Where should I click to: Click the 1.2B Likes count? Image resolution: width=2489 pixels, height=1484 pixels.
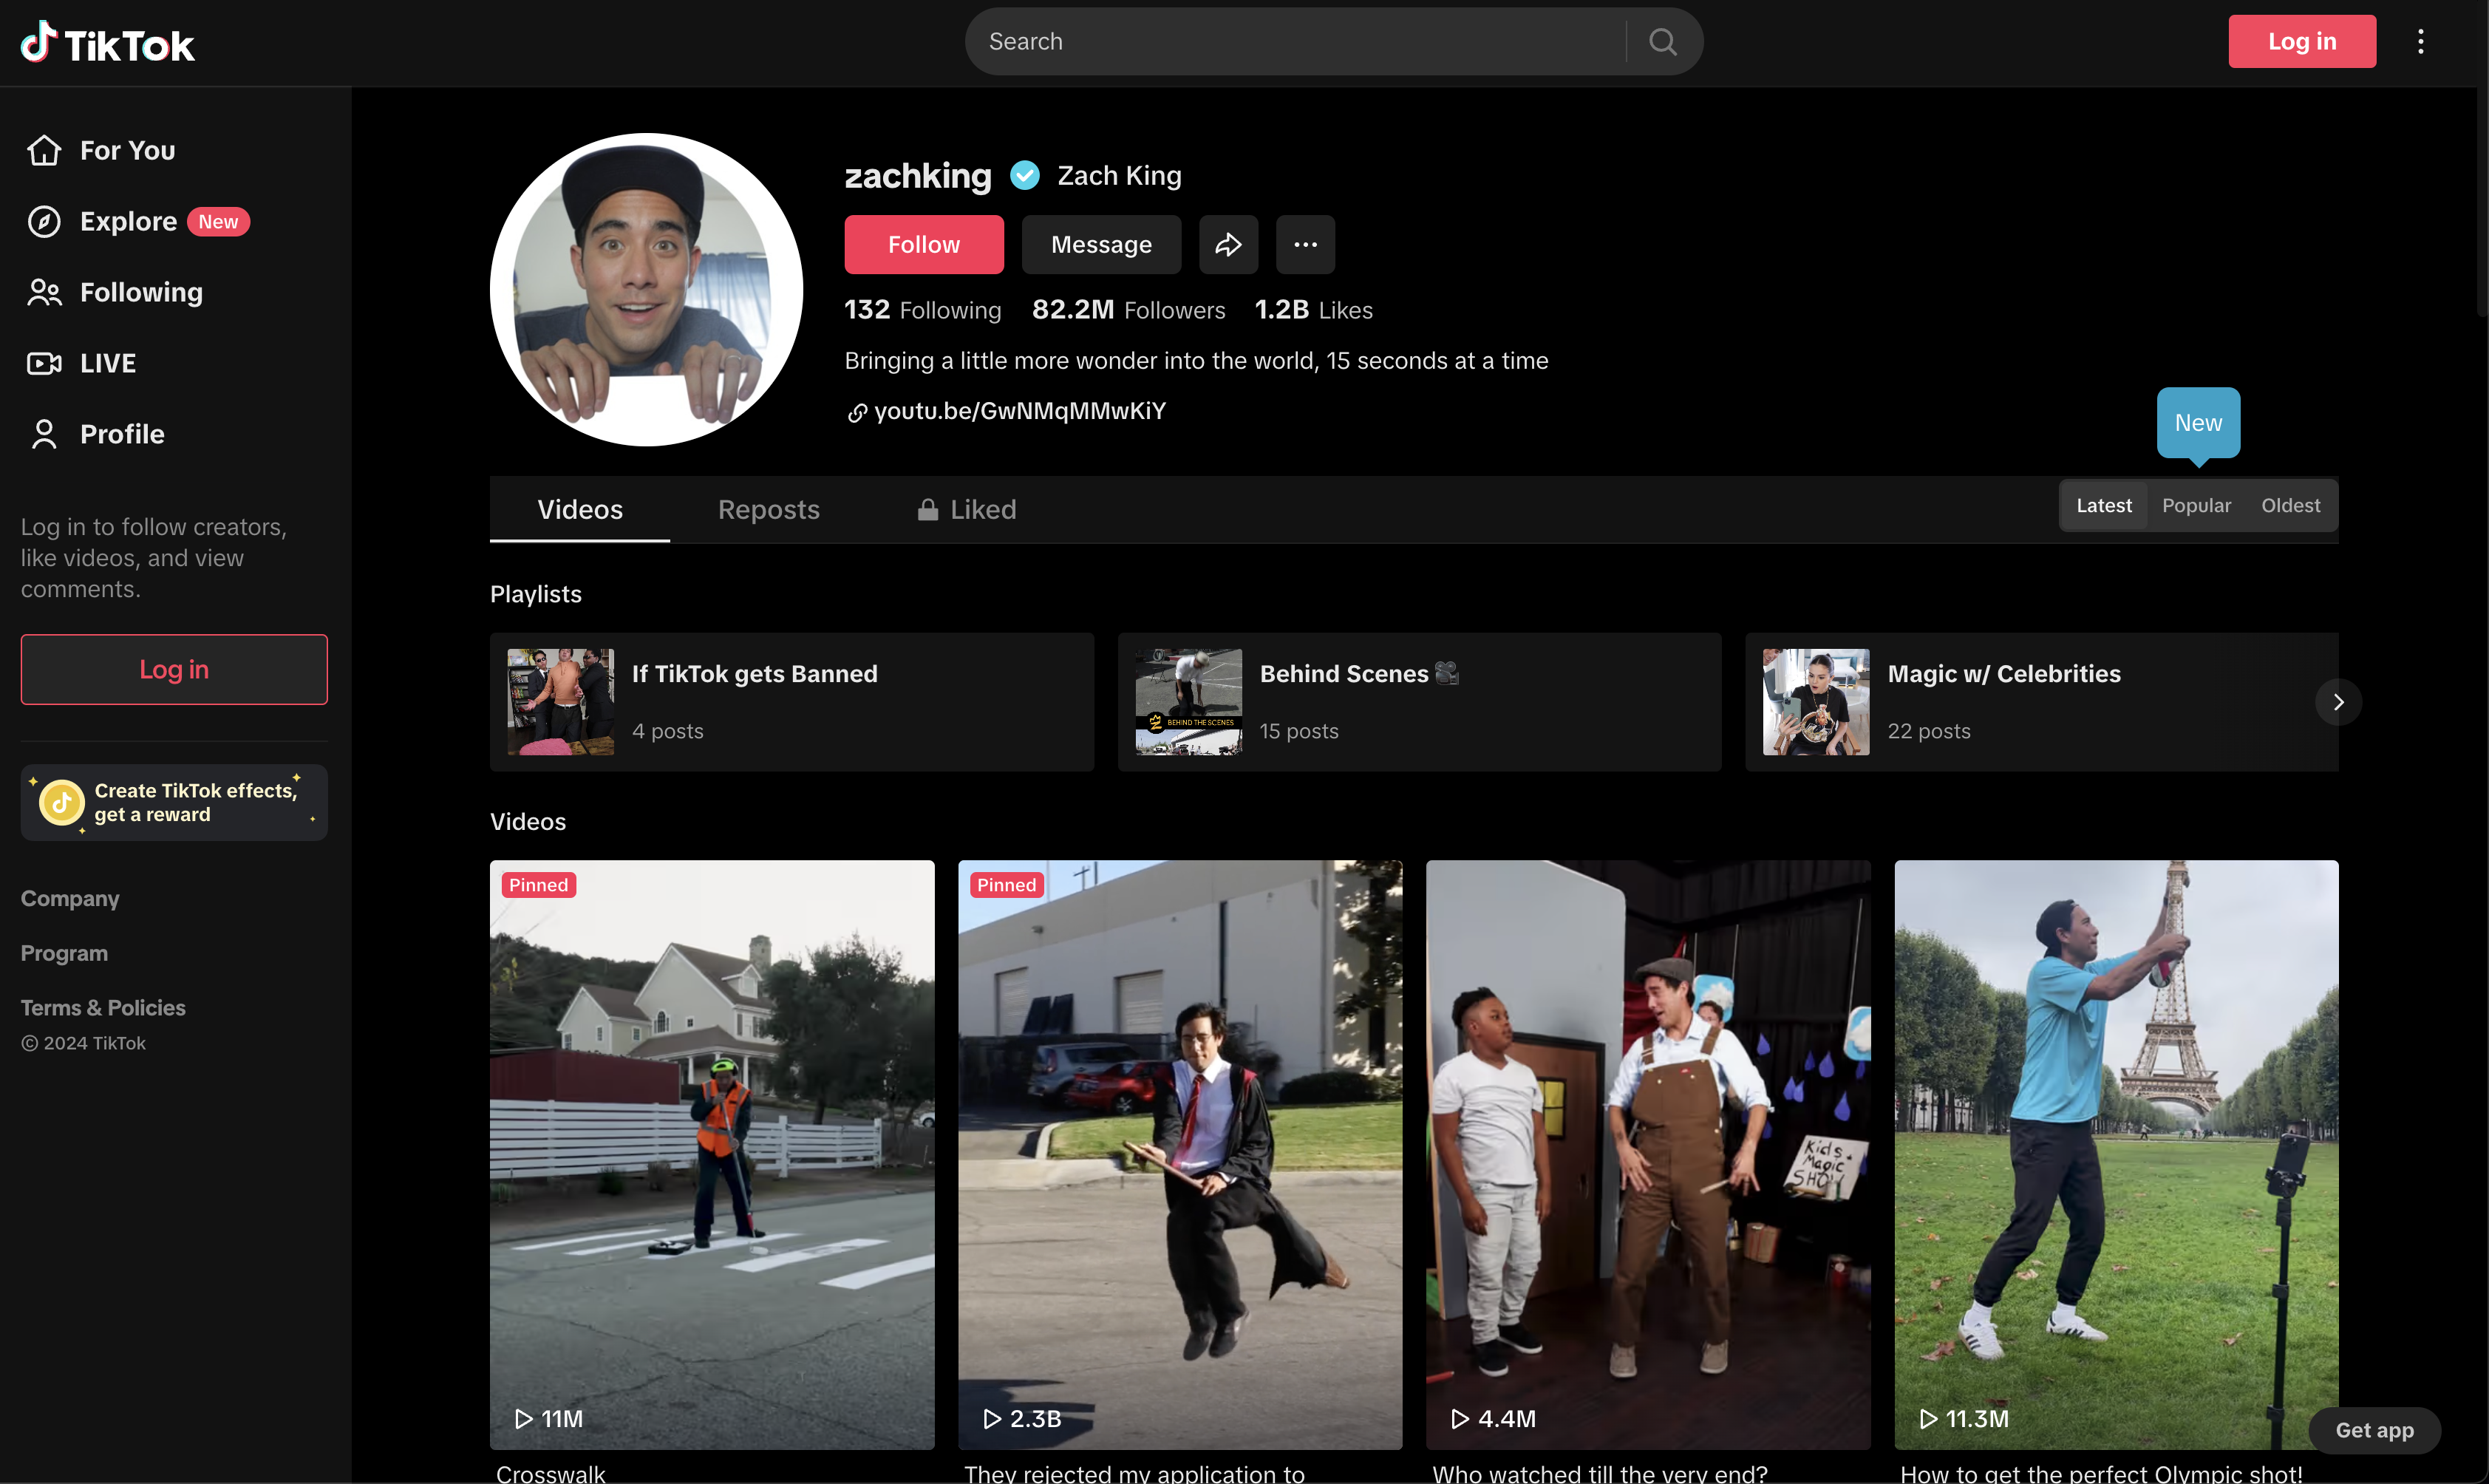1313,310
